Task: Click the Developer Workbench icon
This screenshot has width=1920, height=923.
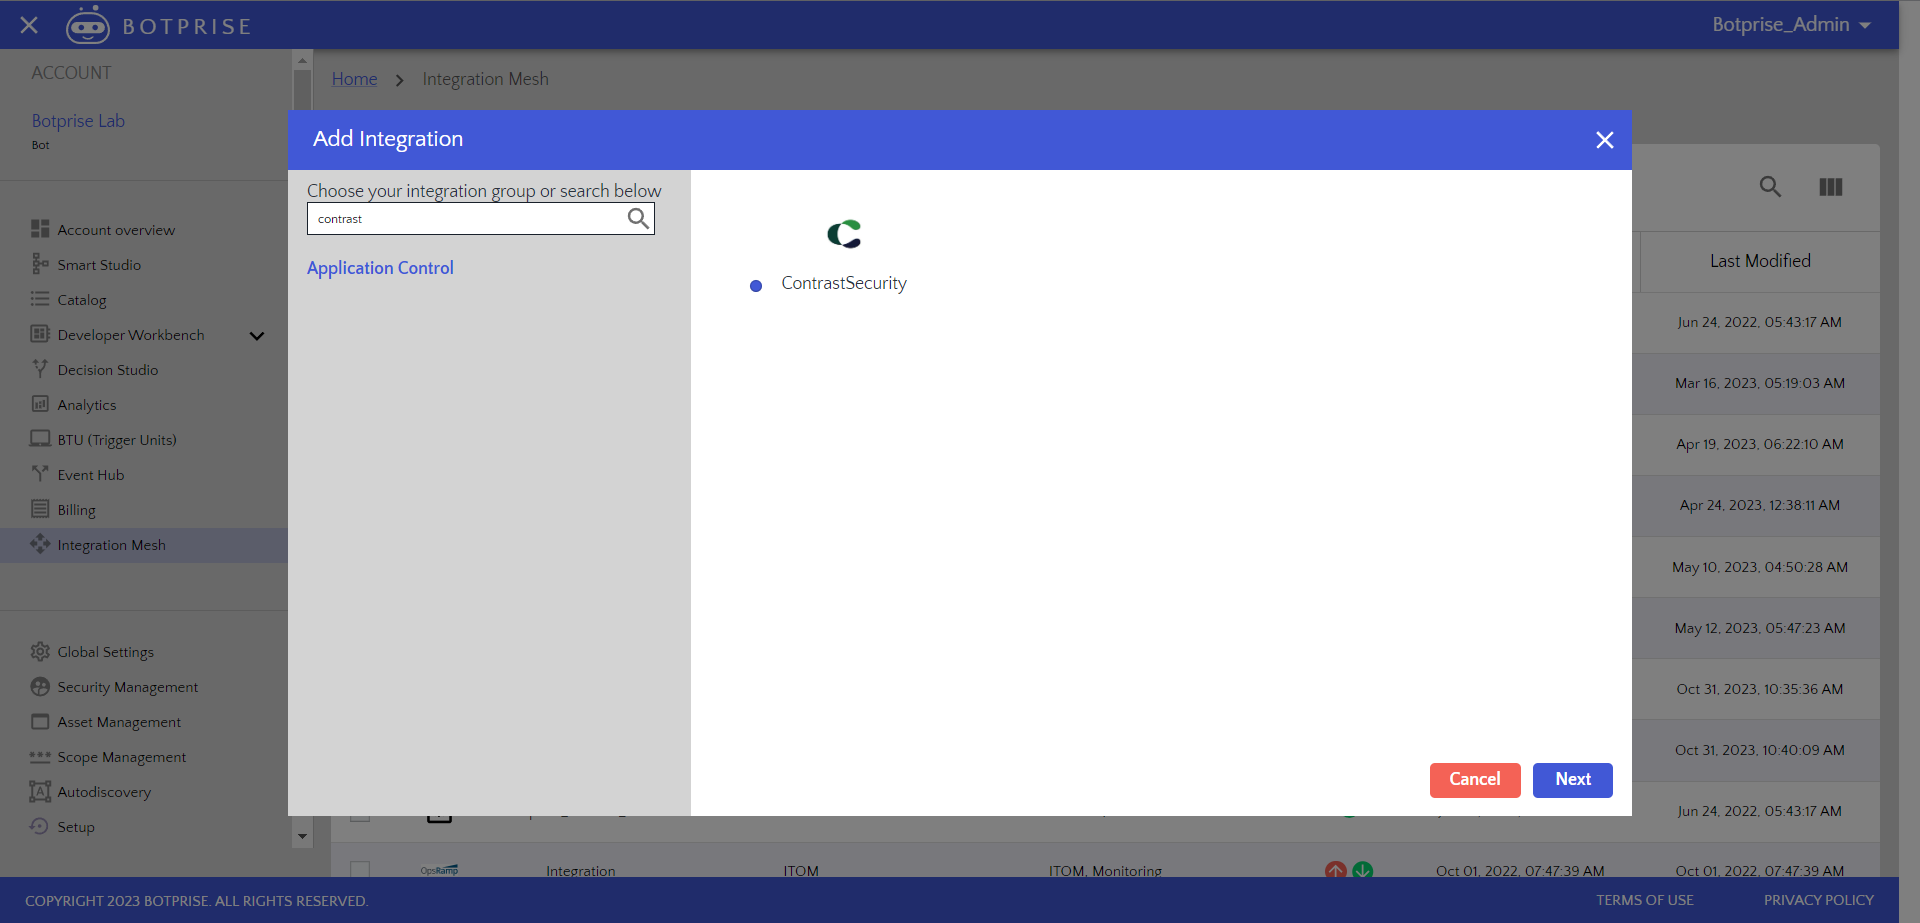Action: [40, 334]
